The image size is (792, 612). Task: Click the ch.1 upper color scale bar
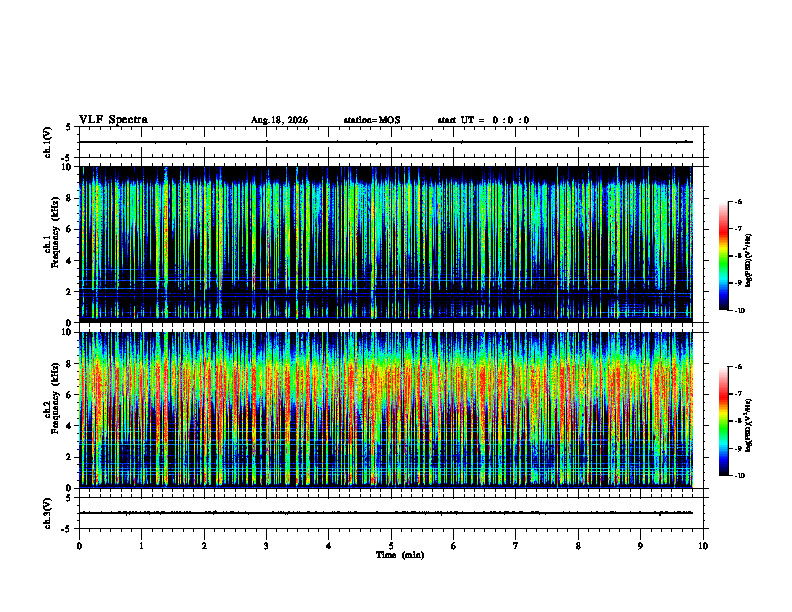click(723, 256)
